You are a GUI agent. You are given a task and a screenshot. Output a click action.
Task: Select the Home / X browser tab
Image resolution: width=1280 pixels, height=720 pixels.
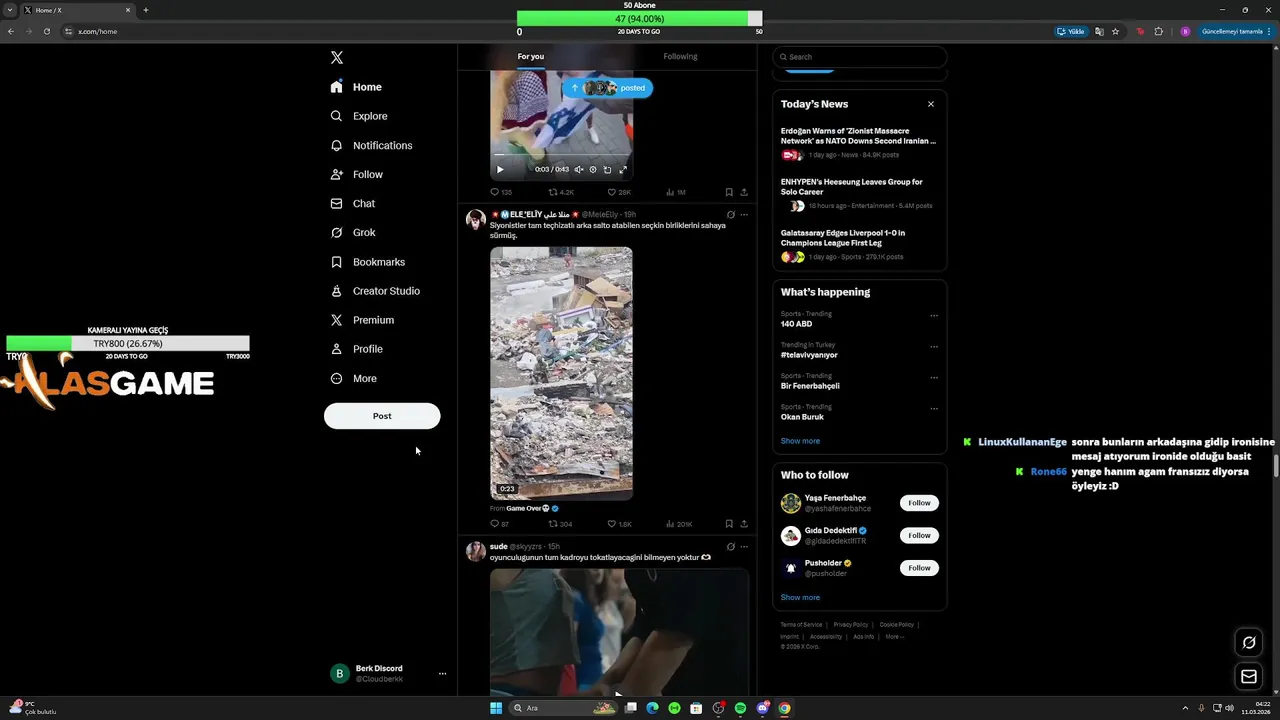(78, 10)
